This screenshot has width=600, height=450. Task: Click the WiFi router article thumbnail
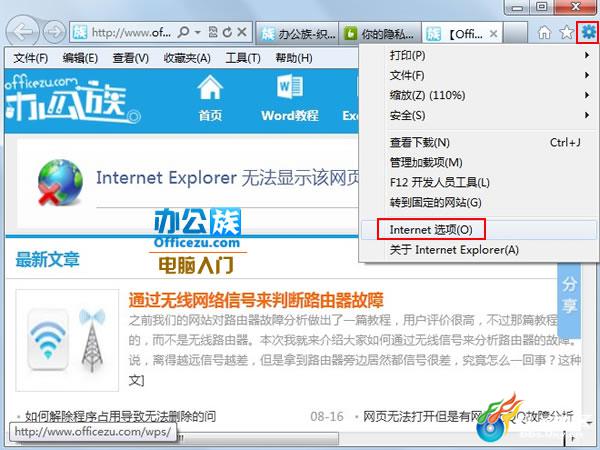click(x=67, y=340)
